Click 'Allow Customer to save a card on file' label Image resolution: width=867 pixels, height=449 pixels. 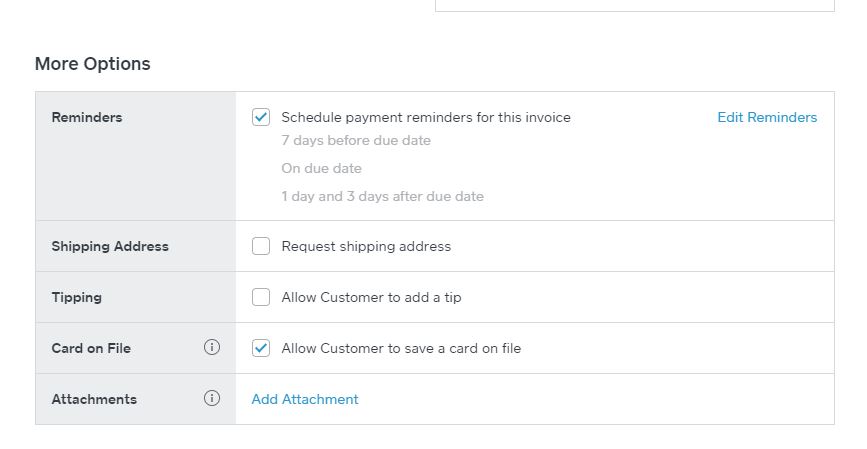401,348
